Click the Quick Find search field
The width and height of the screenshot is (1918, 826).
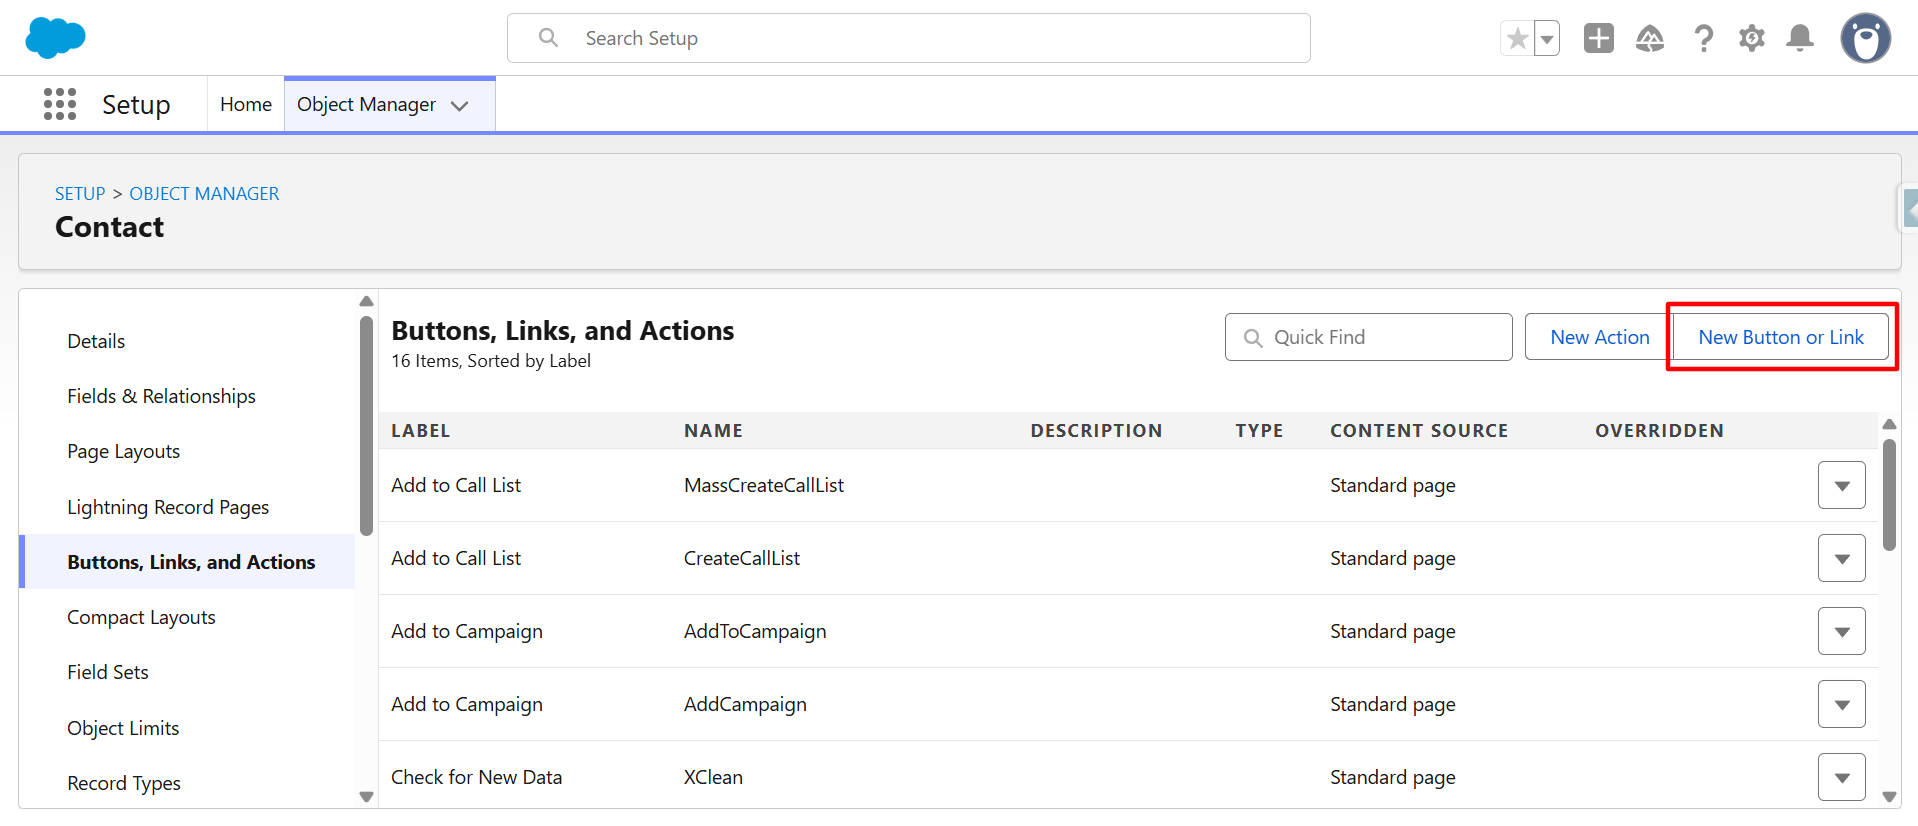(1368, 337)
